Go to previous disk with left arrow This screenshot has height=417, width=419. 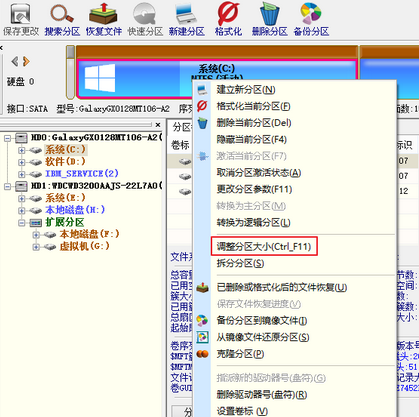[x=15, y=61]
